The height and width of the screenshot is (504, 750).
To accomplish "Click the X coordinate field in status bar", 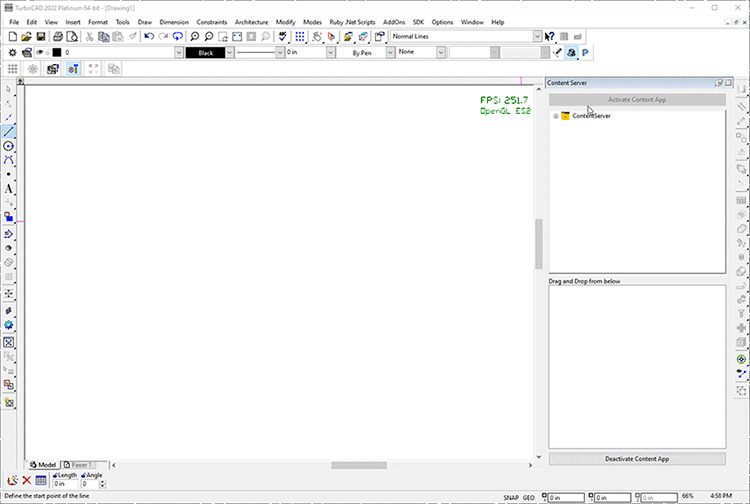I will pos(565,498).
